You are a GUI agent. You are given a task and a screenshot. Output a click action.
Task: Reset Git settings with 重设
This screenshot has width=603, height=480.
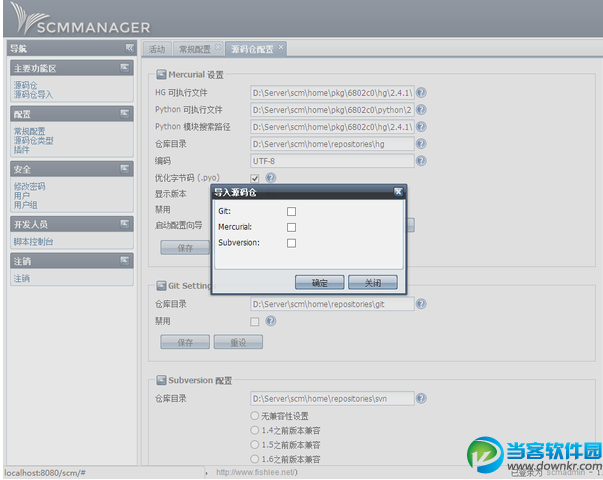point(238,342)
